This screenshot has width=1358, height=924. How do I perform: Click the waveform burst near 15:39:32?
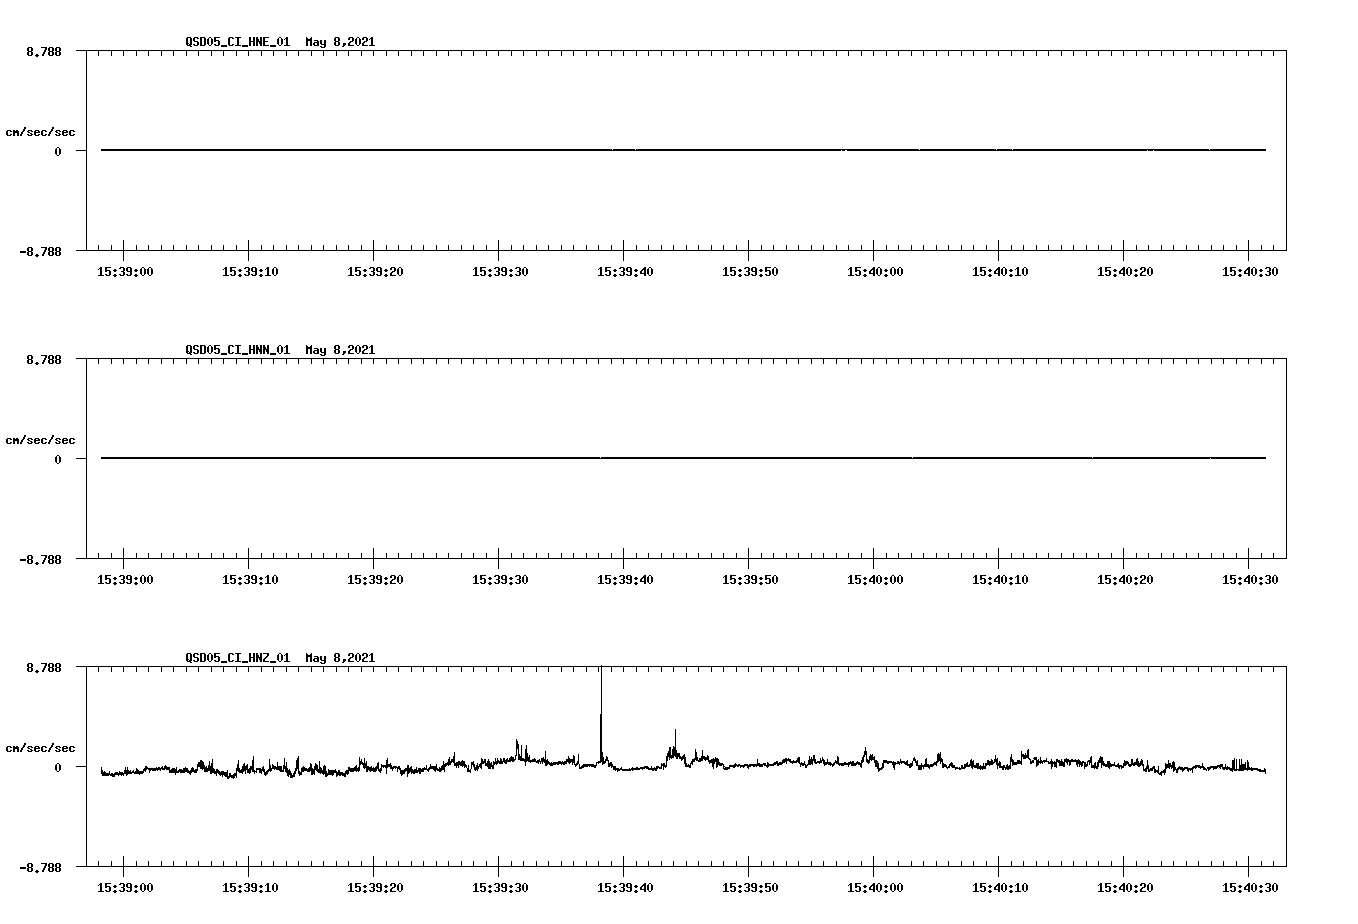pyautogui.click(x=518, y=745)
